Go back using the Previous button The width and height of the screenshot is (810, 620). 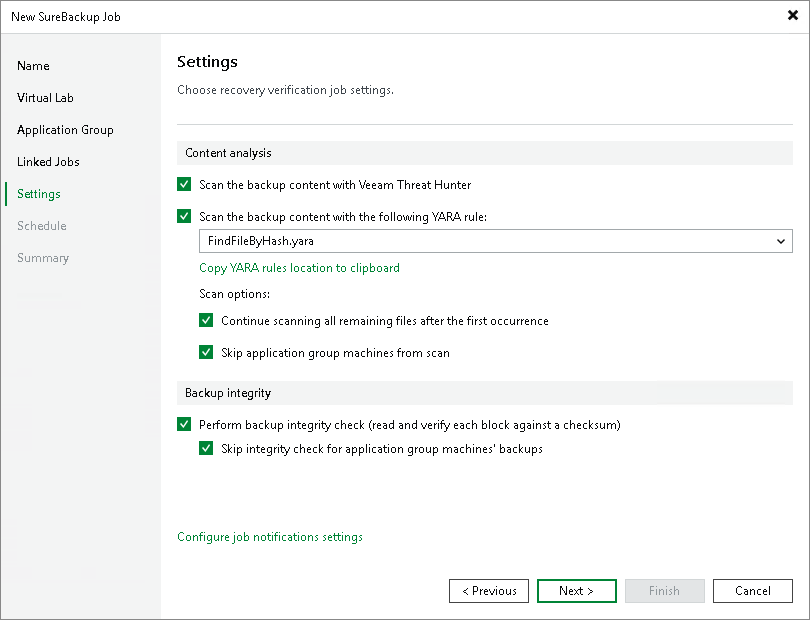tap(488, 591)
